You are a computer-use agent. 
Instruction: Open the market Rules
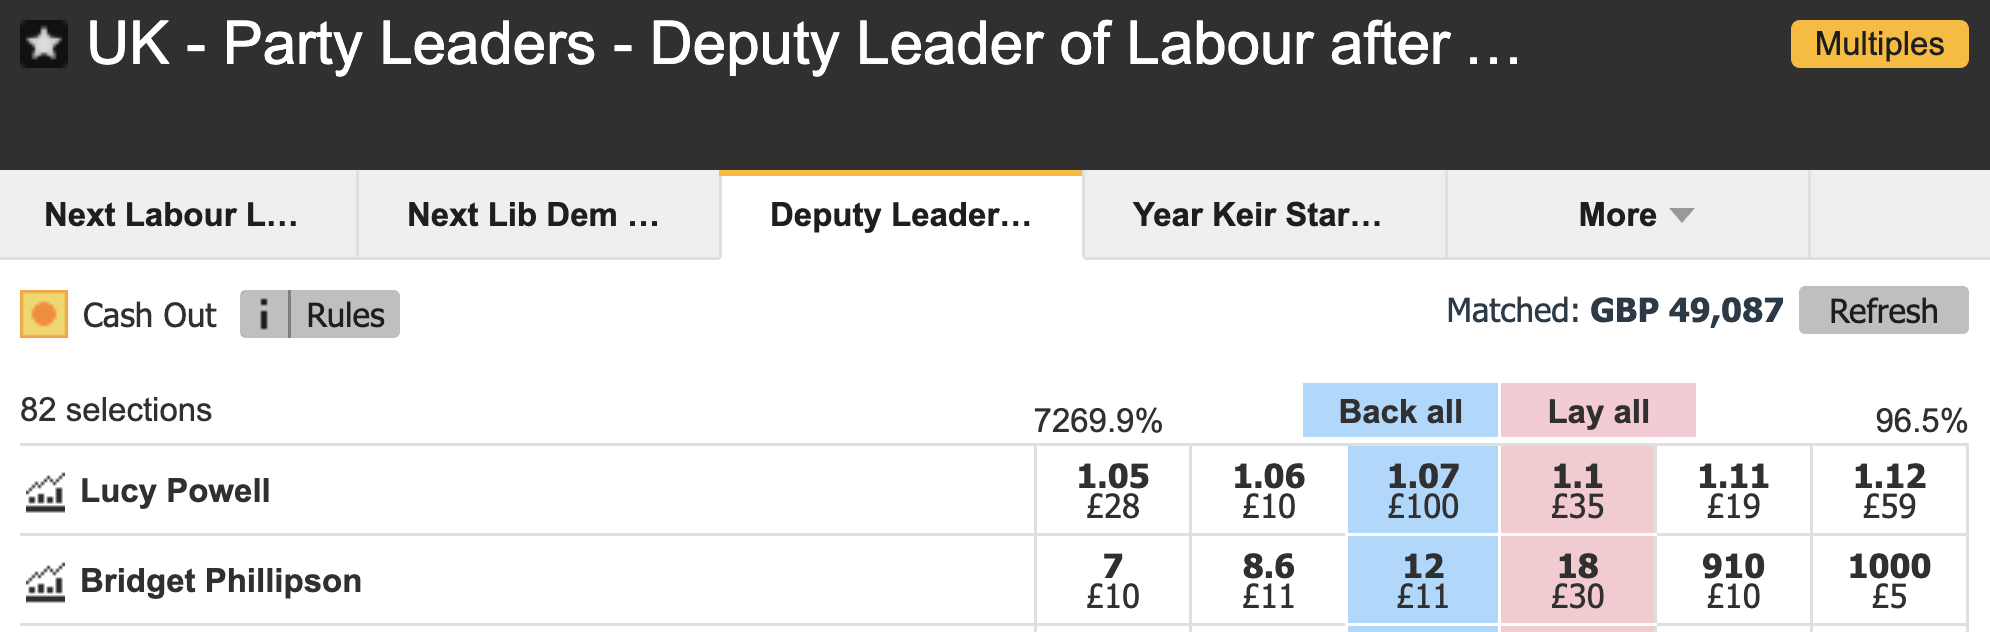345,314
